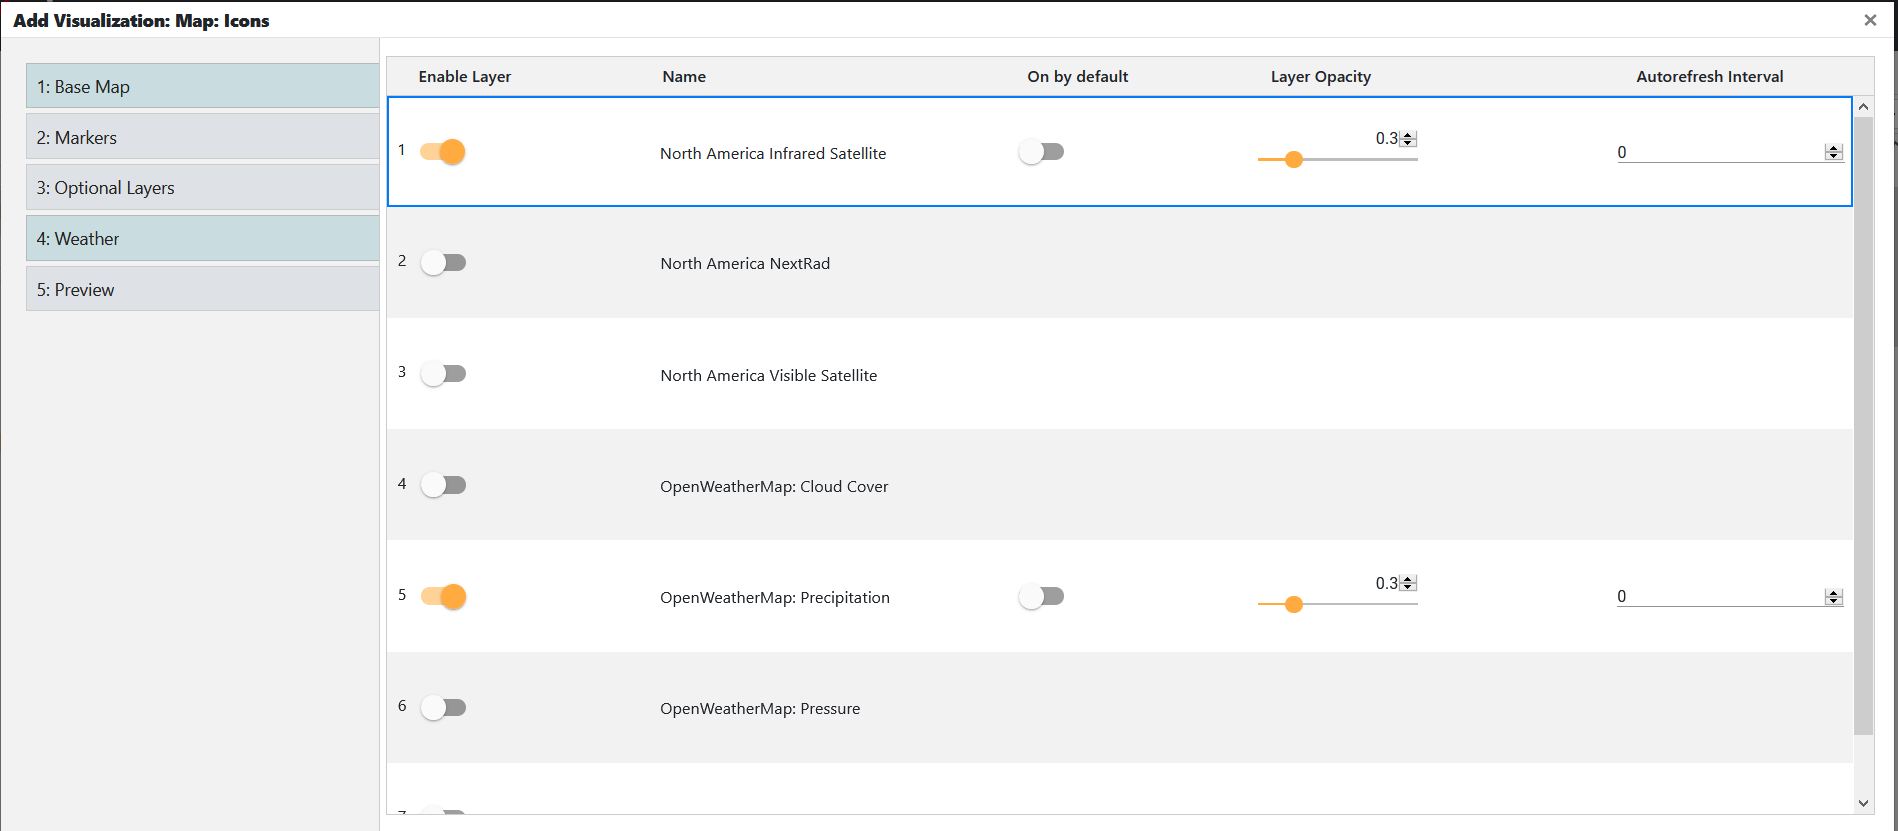This screenshot has height=831, width=1898.
Task: Turn on default for Infrared Satellite
Action: click(x=1041, y=152)
